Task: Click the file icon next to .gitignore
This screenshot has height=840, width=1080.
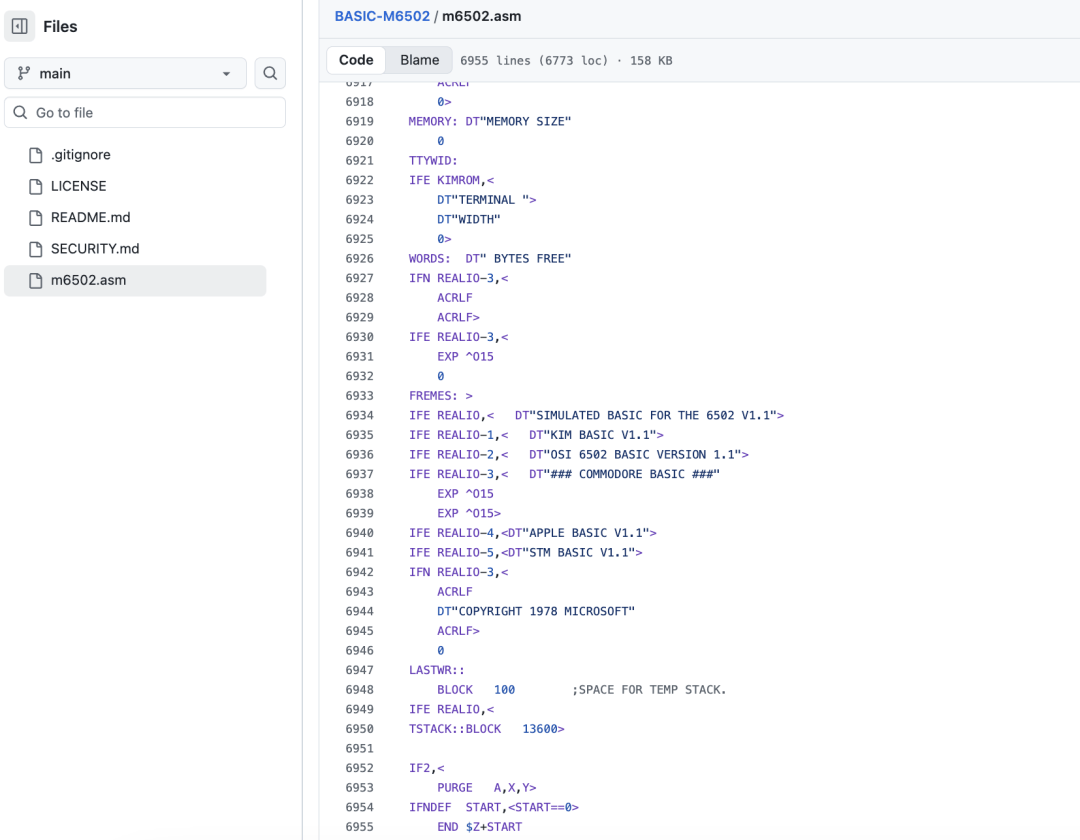Action: 35,155
